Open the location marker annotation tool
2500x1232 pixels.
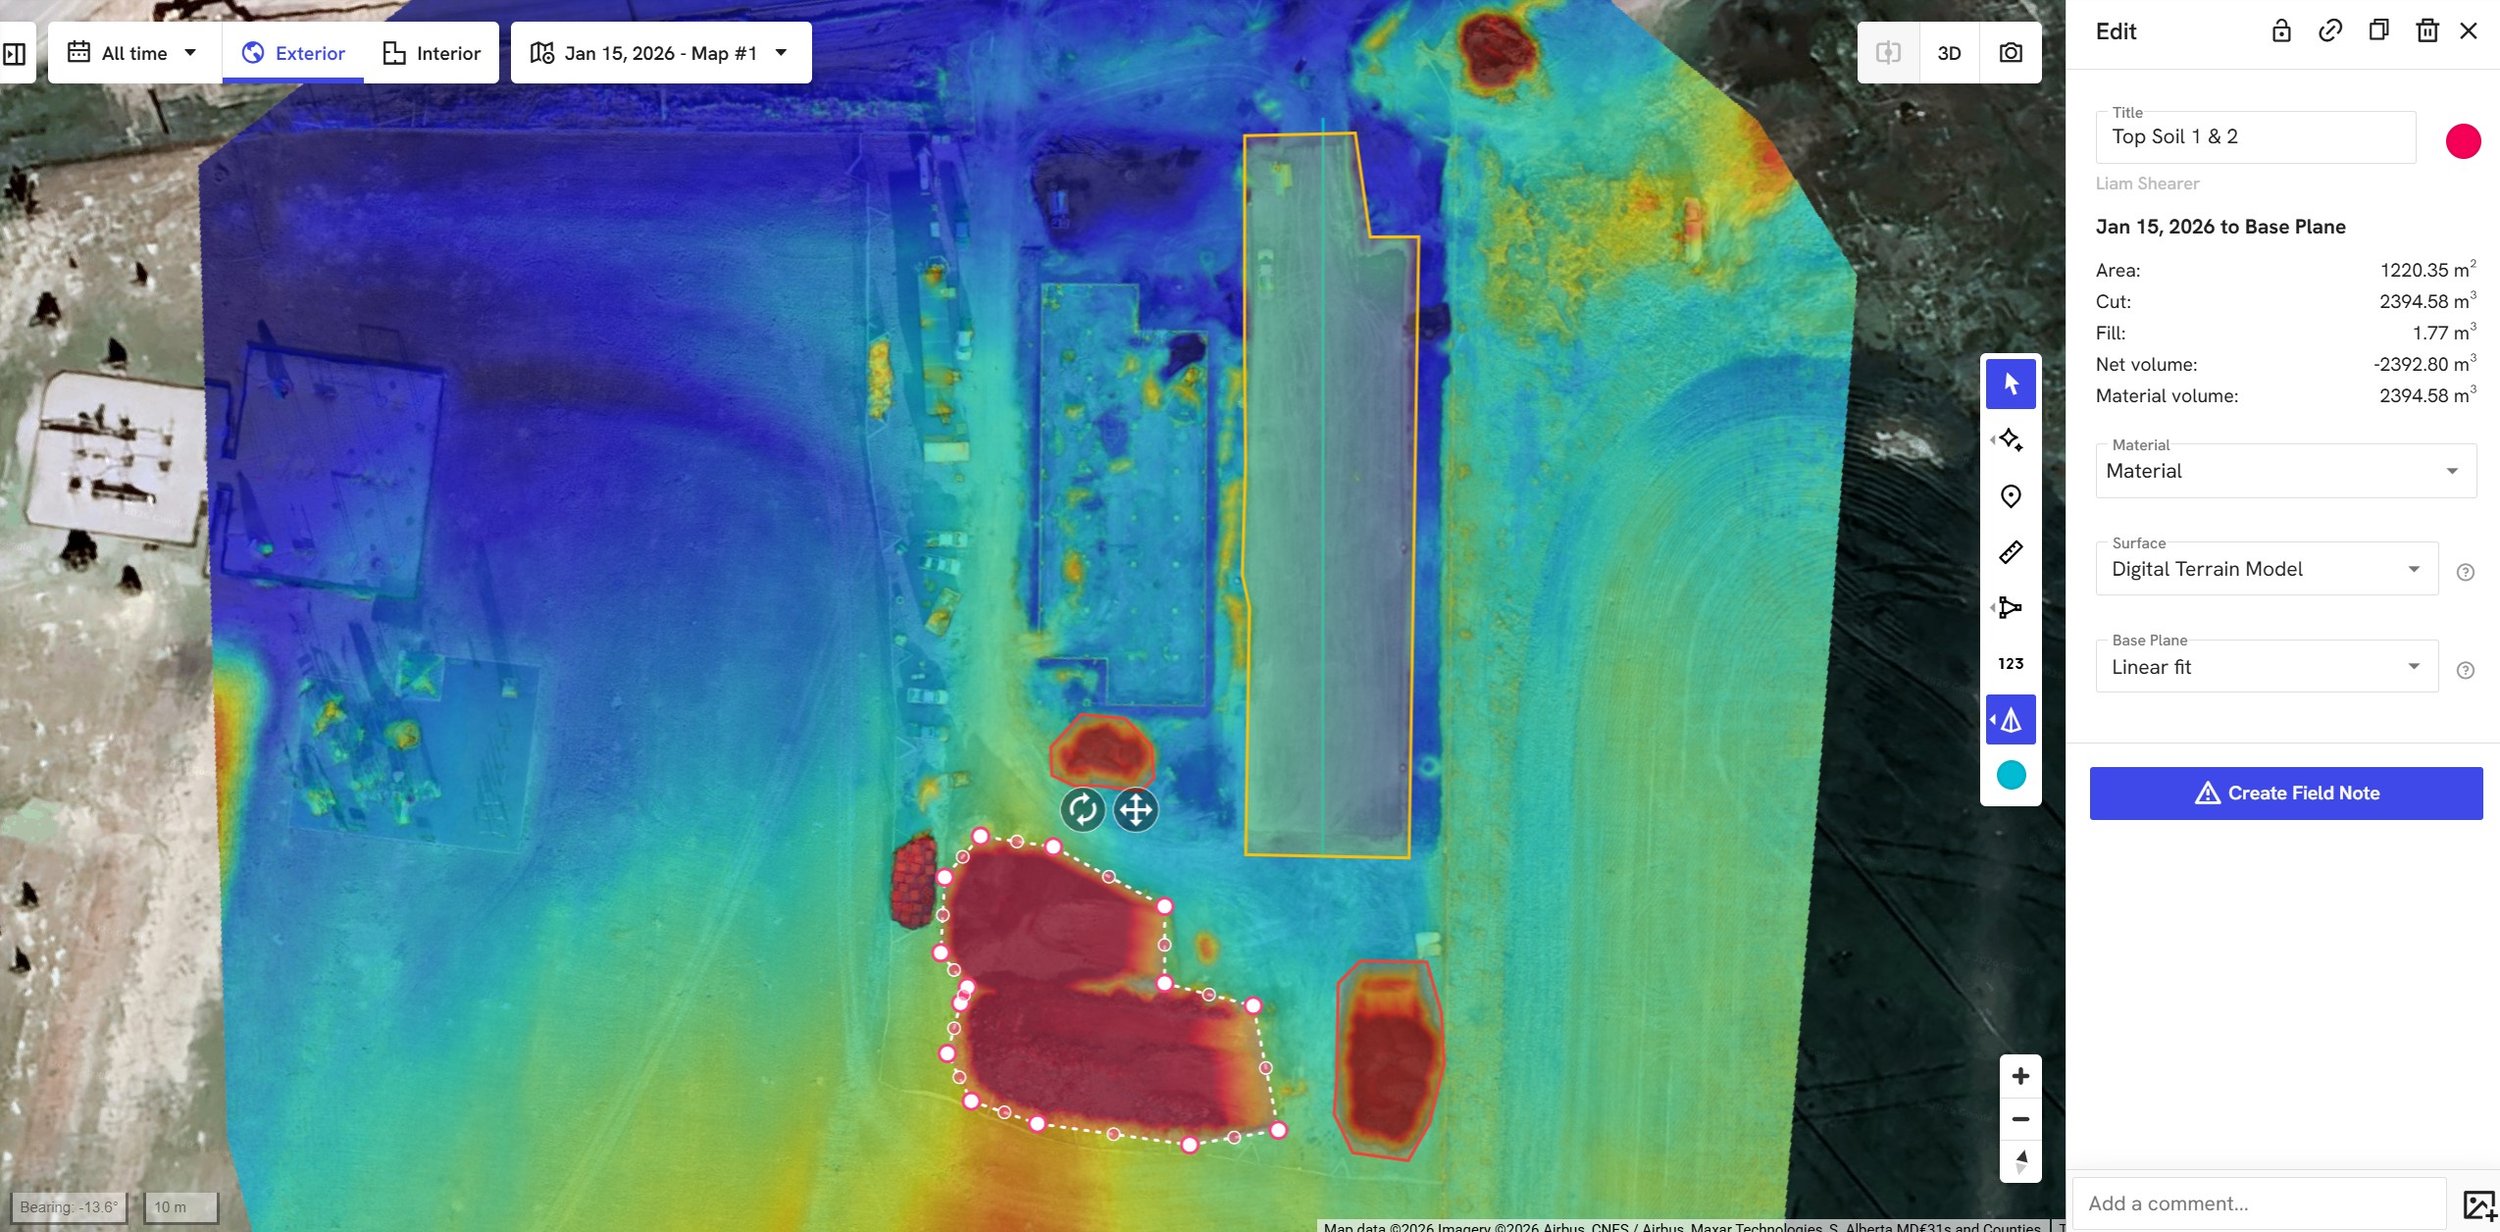pos(2010,496)
